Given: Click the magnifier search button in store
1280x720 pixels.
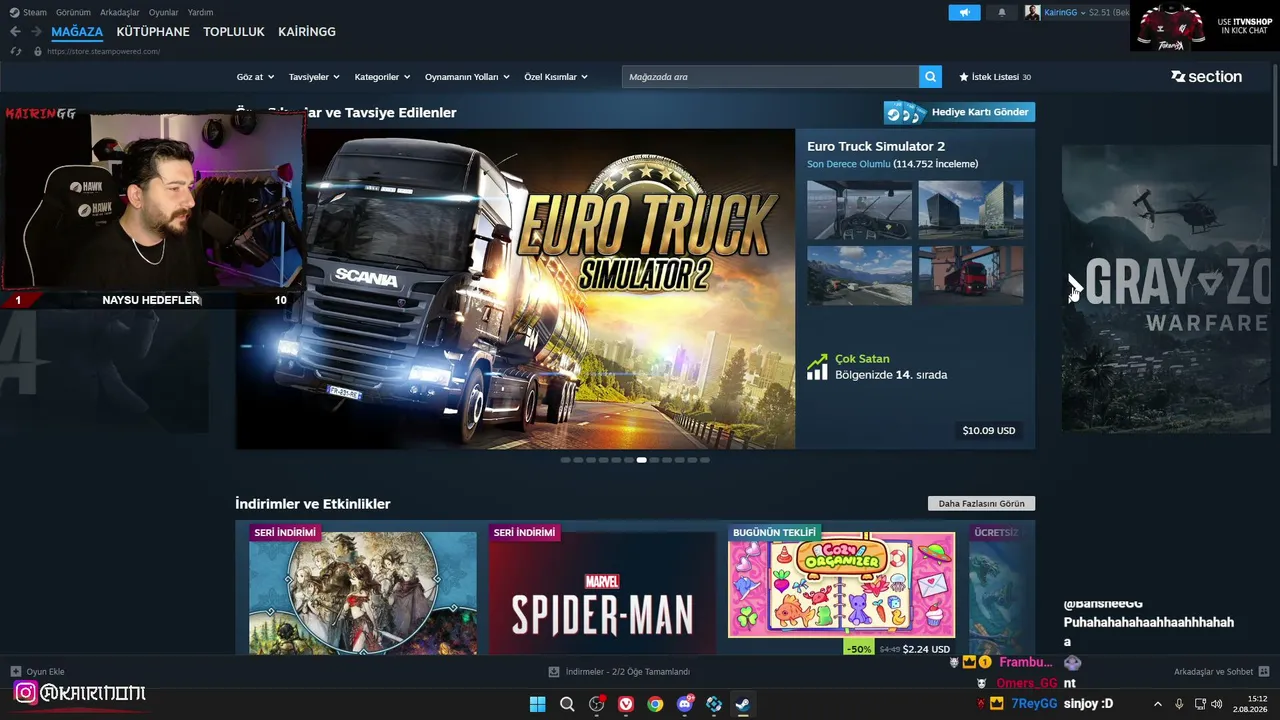Looking at the screenshot, I should 931,77.
